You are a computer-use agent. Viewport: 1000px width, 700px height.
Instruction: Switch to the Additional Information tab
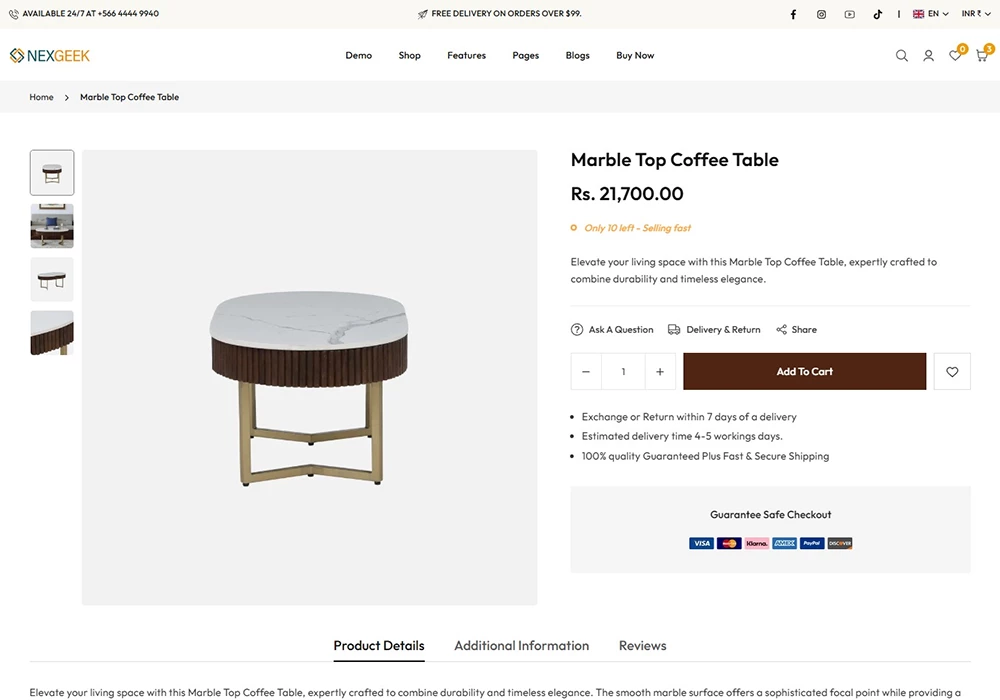pos(521,646)
